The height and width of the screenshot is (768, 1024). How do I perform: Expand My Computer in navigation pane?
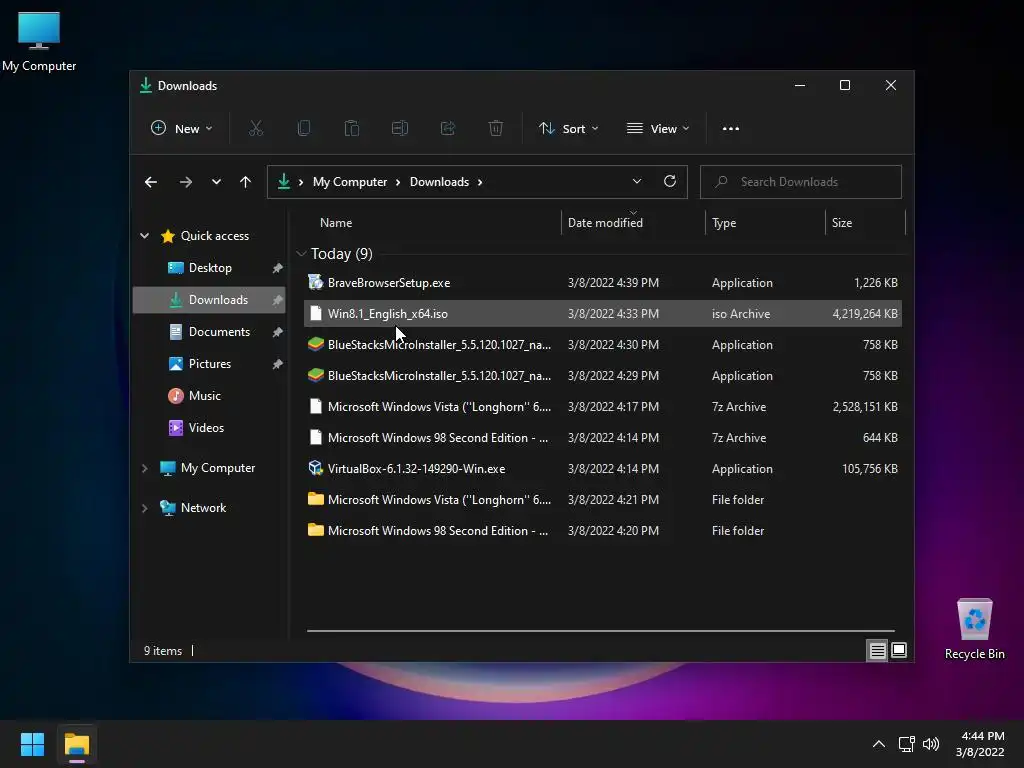pyautogui.click(x=144, y=468)
